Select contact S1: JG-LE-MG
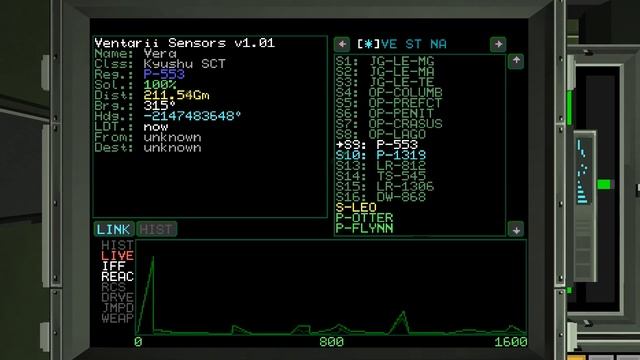Screen dimensions: 640x360 click(x=385, y=61)
